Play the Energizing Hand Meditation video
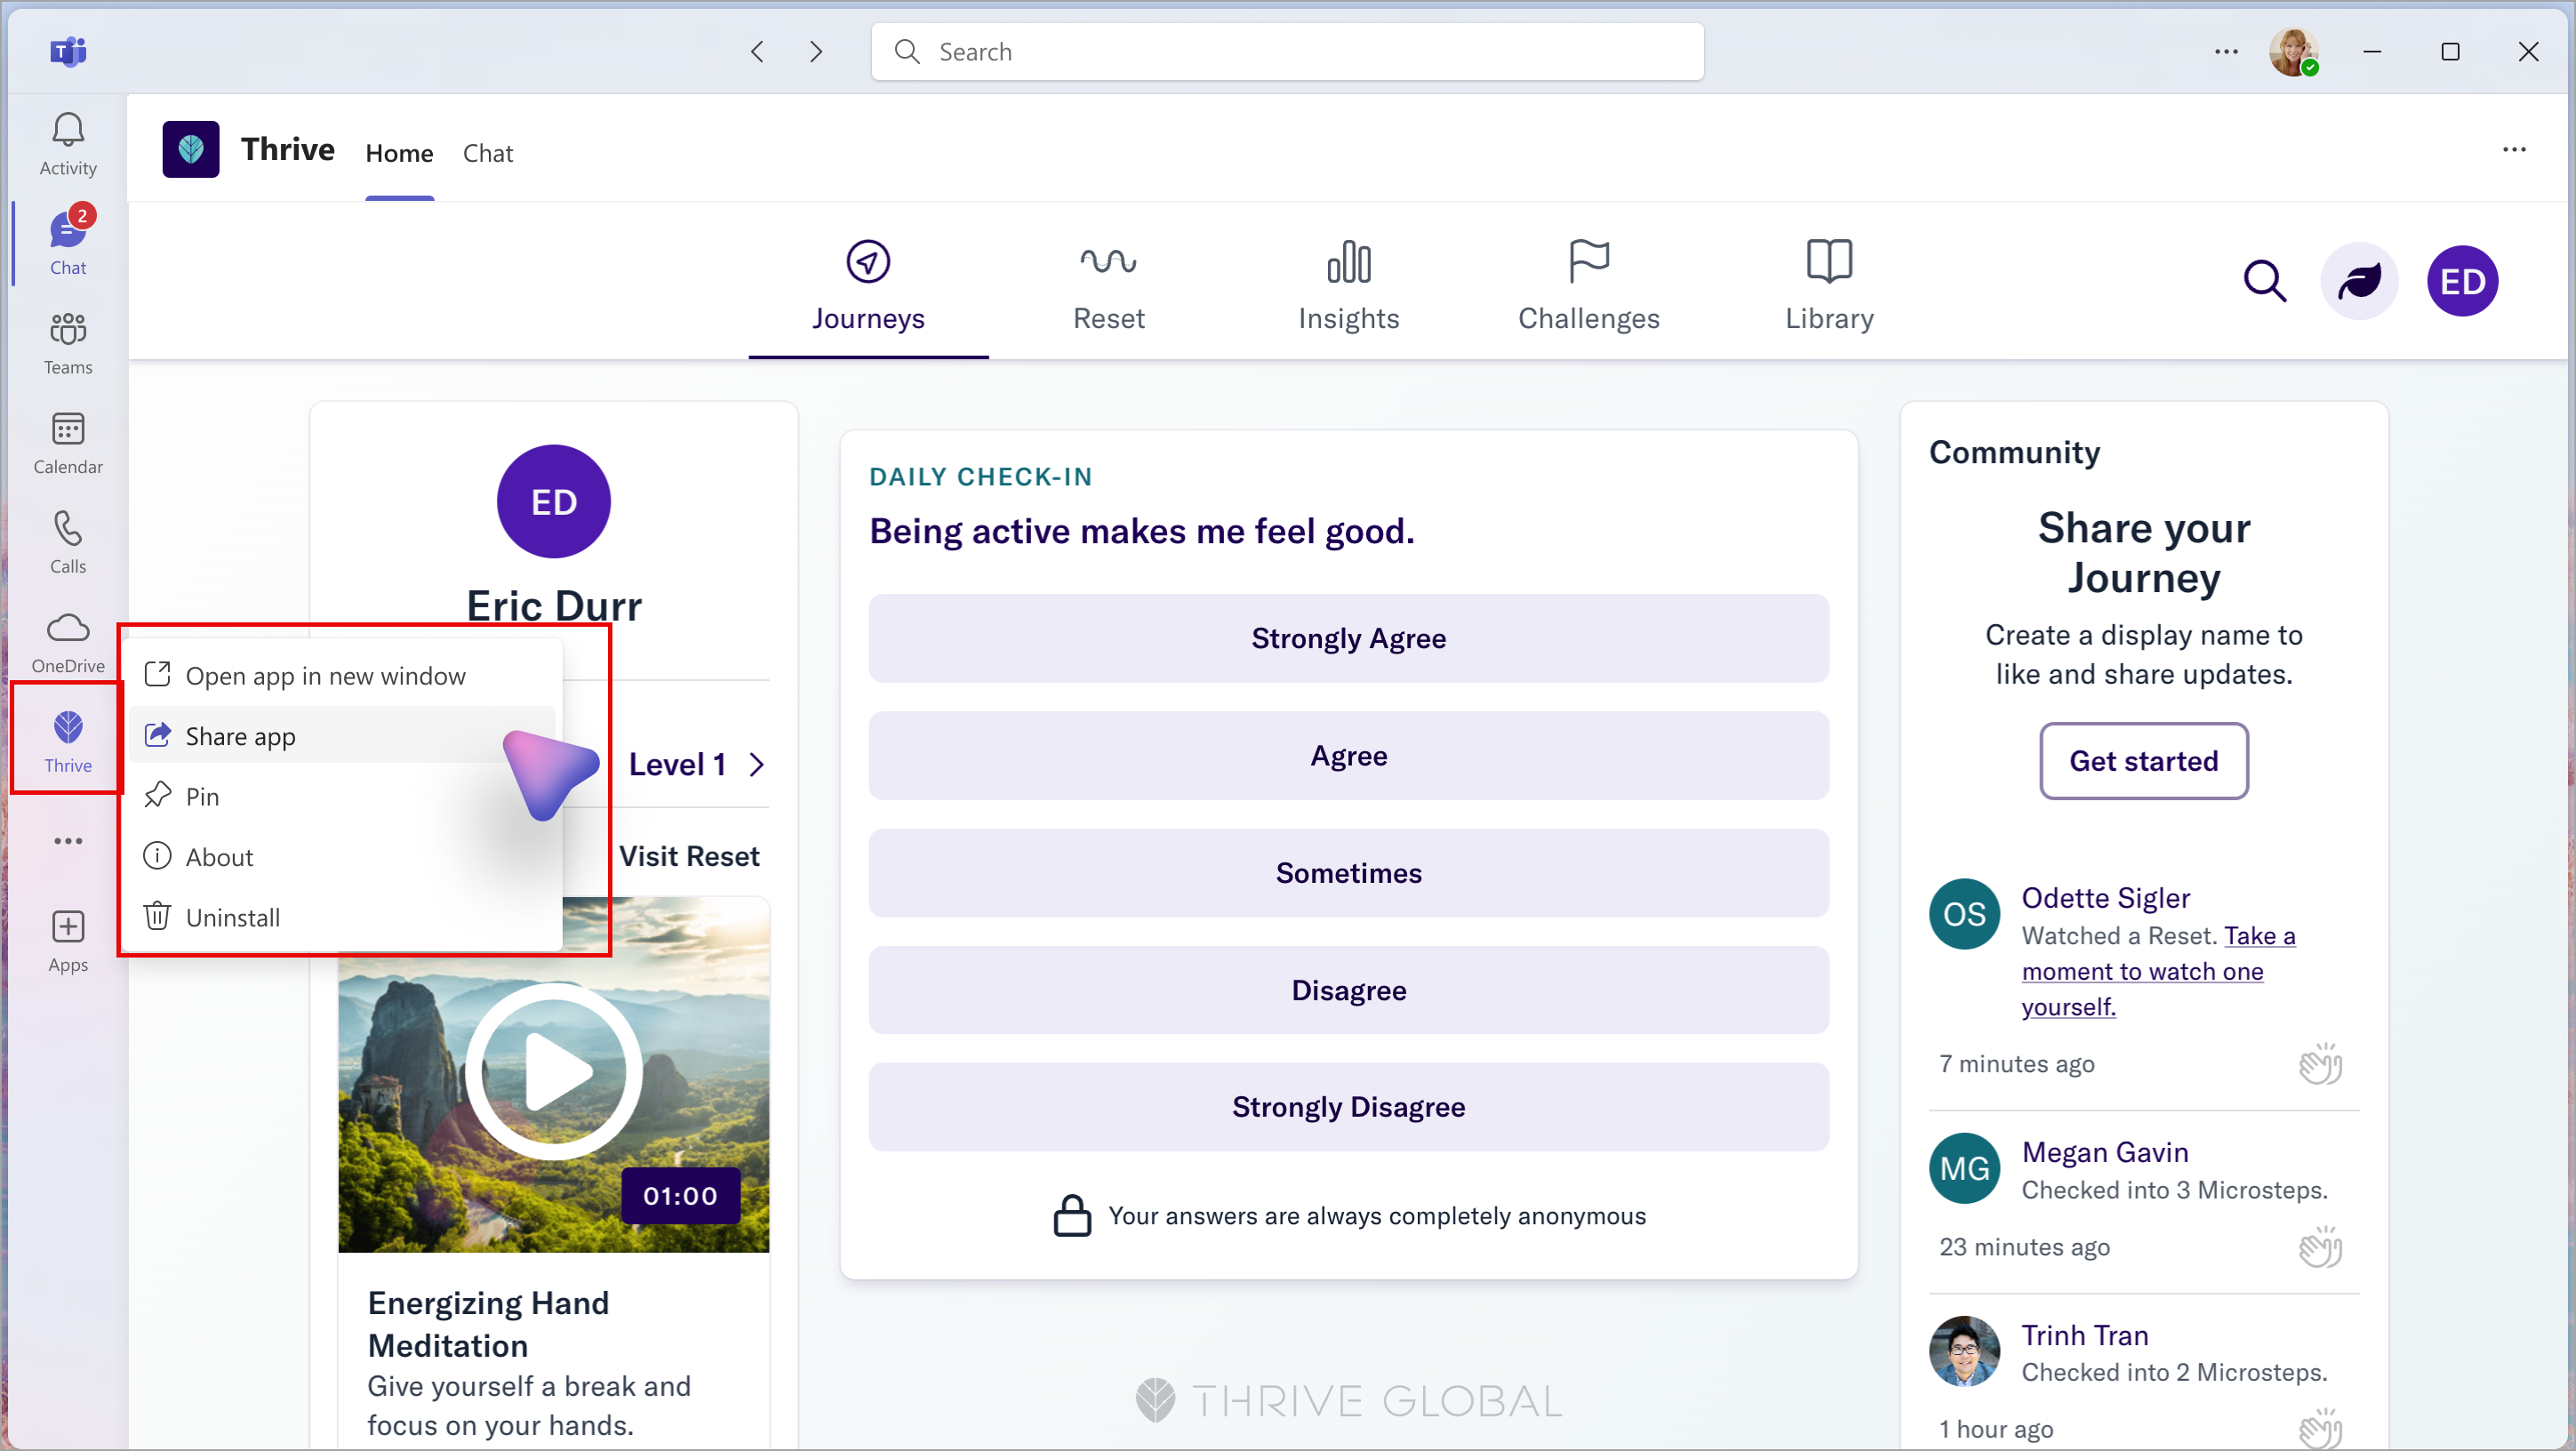 click(x=552, y=1069)
